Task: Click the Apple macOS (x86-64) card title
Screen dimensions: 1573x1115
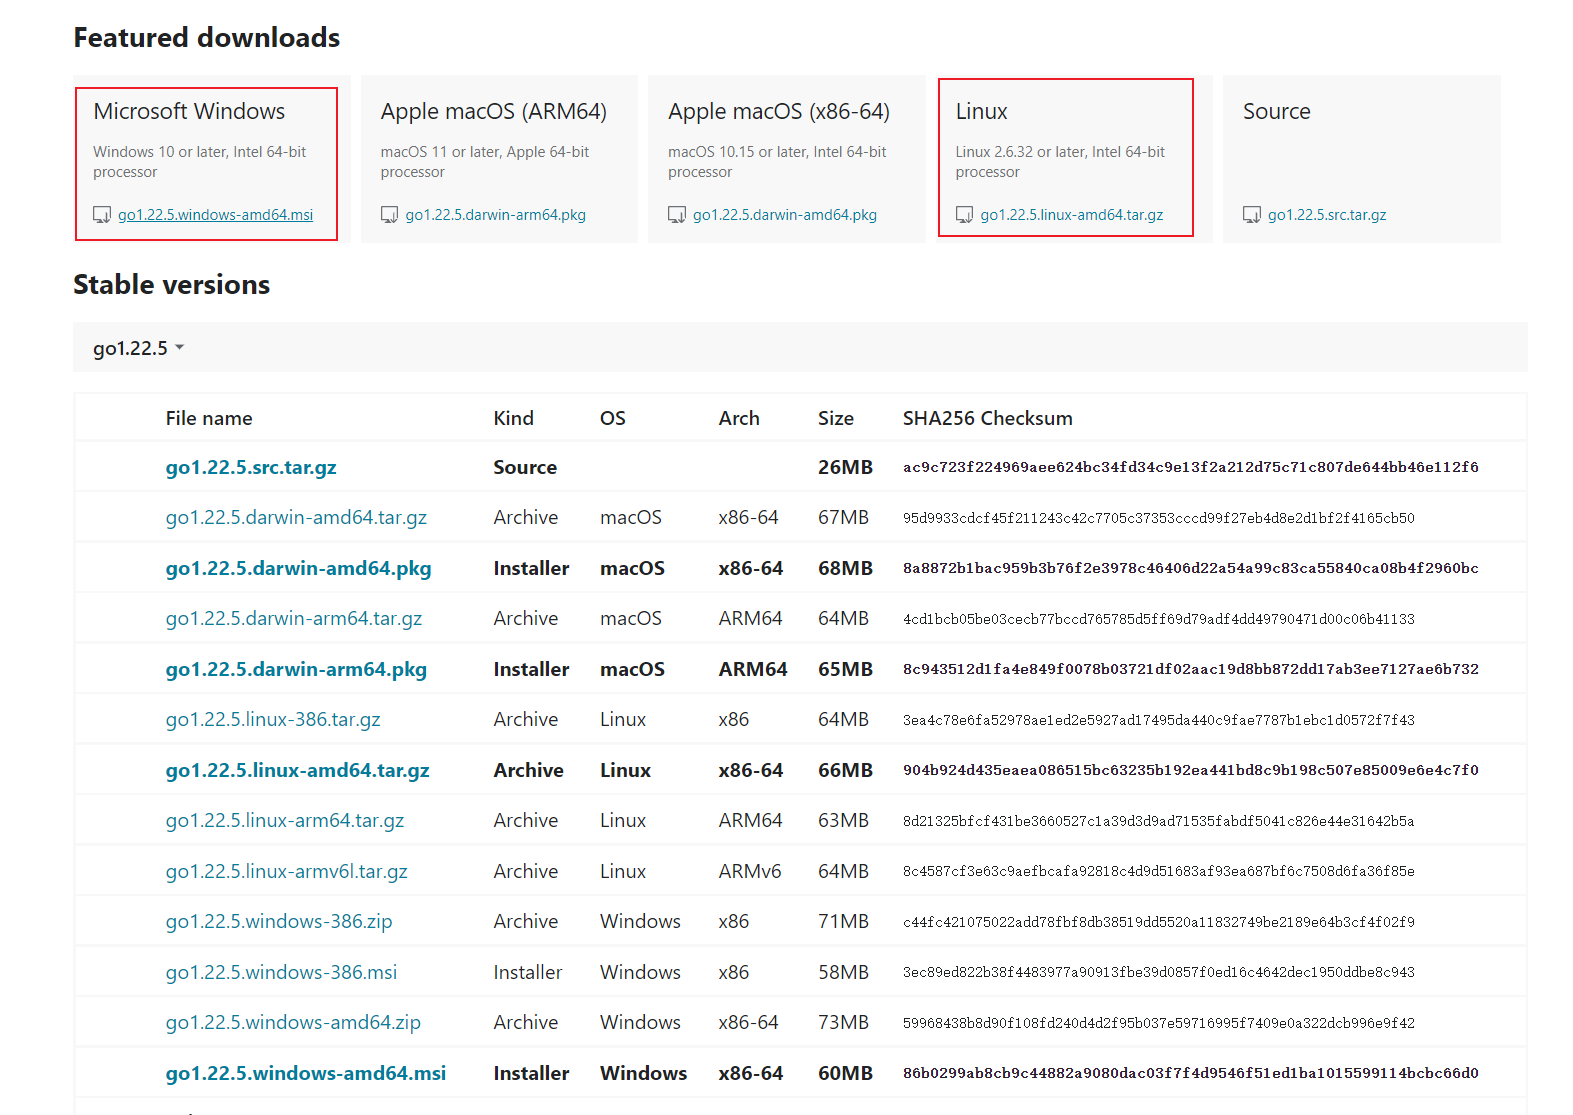Action: click(x=779, y=111)
